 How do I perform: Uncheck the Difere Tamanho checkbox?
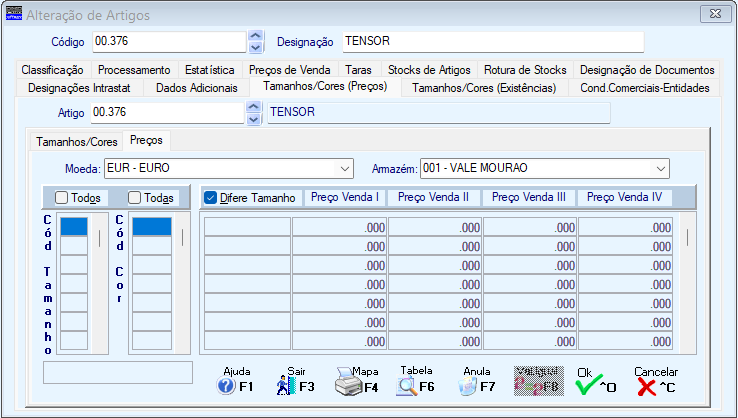(210, 197)
